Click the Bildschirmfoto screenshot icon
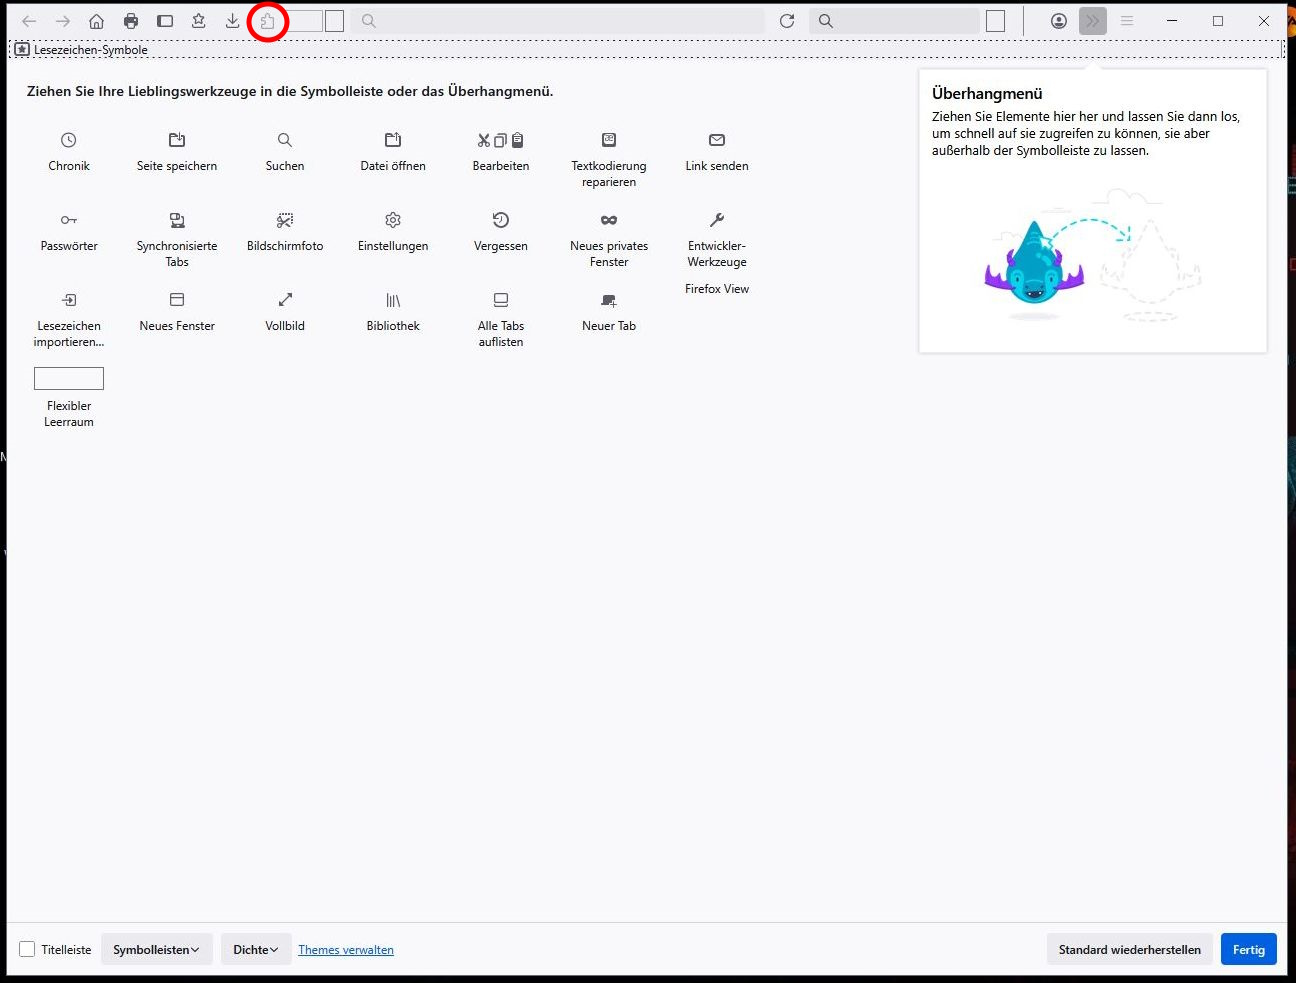This screenshot has width=1296, height=983. pyautogui.click(x=285, y=220)
